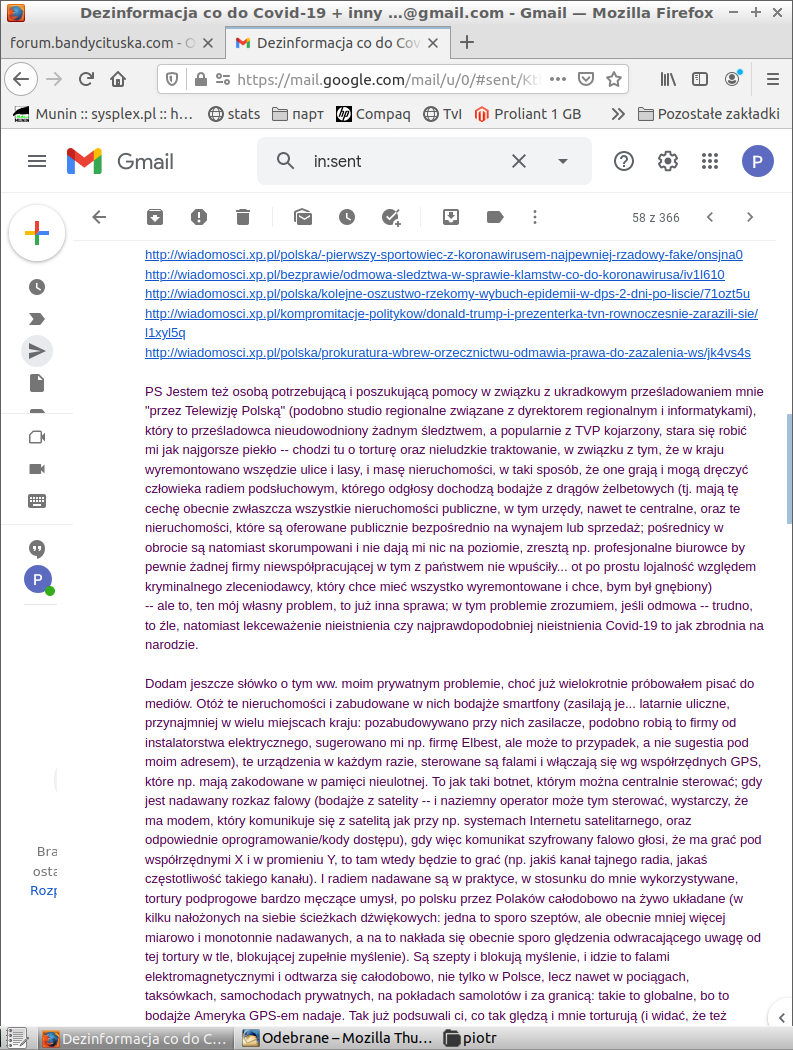Viewport: 793px width, 1050px height.
Task: Open Gmail support help icon
Action: (x=624, y=161)
